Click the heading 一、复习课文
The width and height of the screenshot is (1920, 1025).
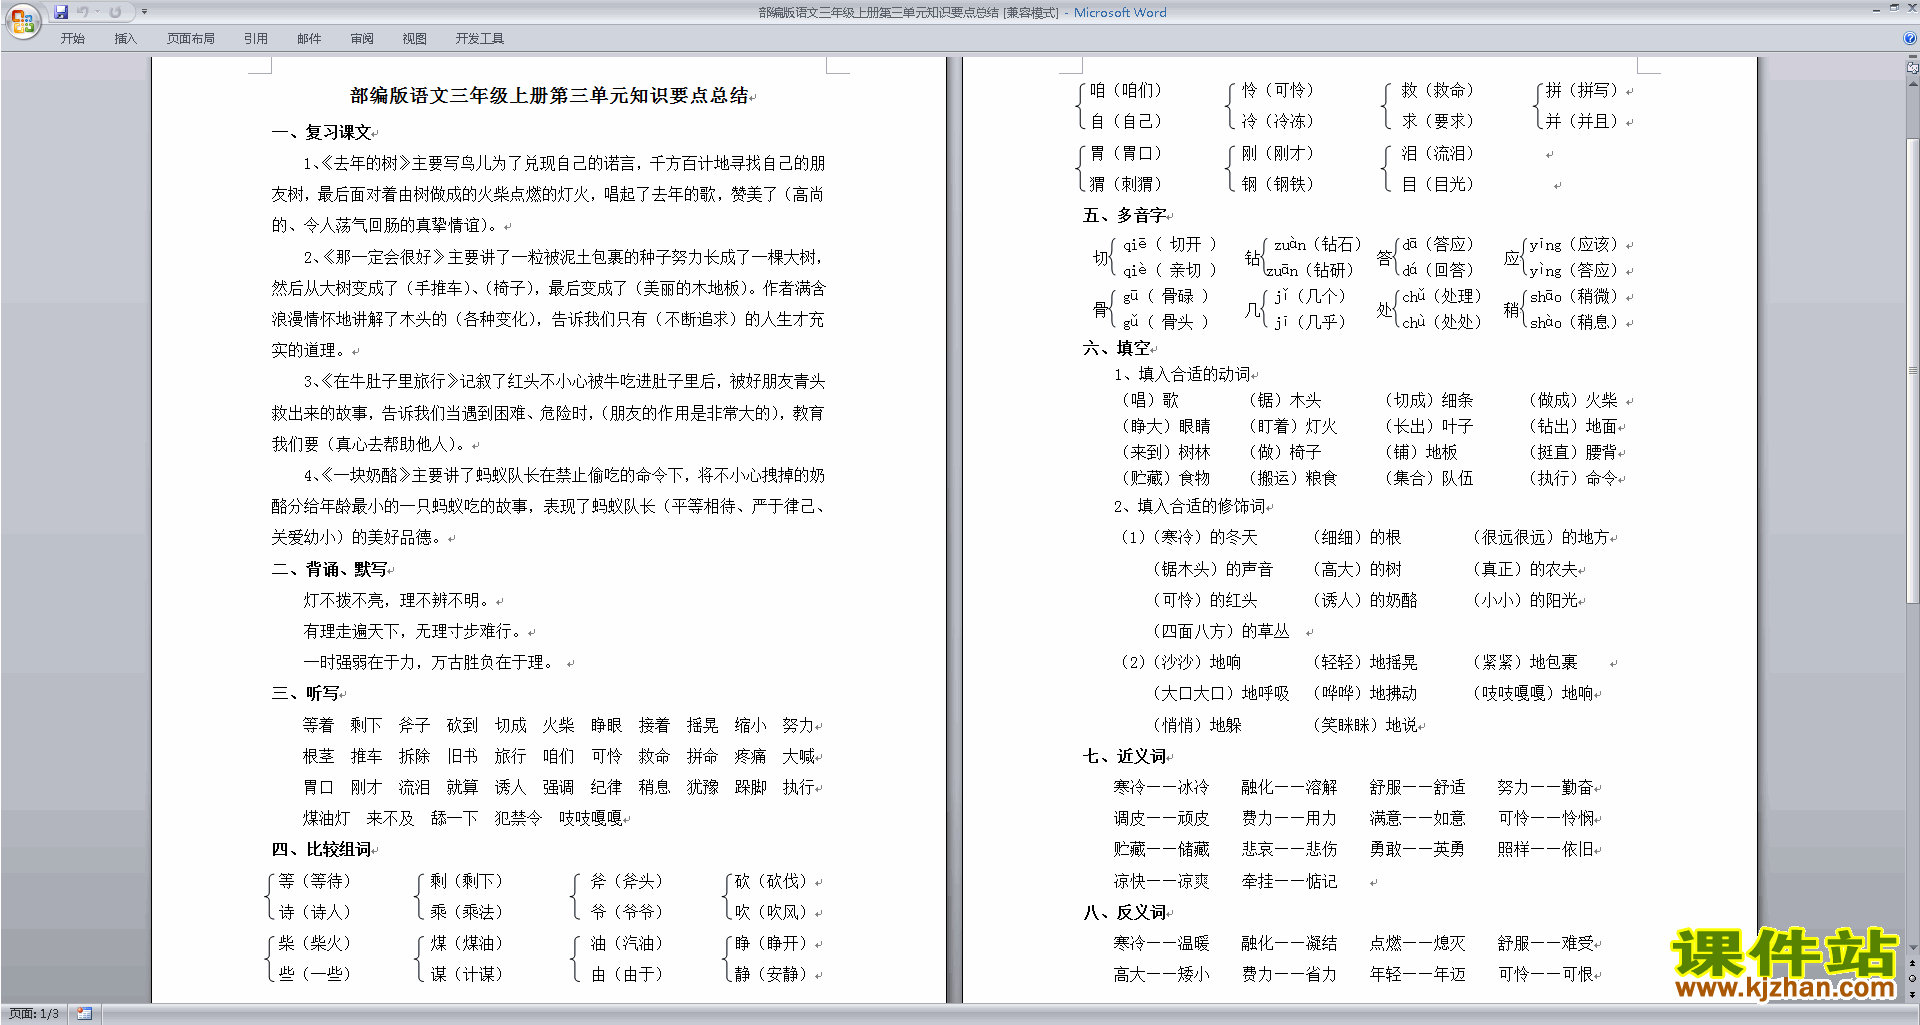tap(322, 133)
